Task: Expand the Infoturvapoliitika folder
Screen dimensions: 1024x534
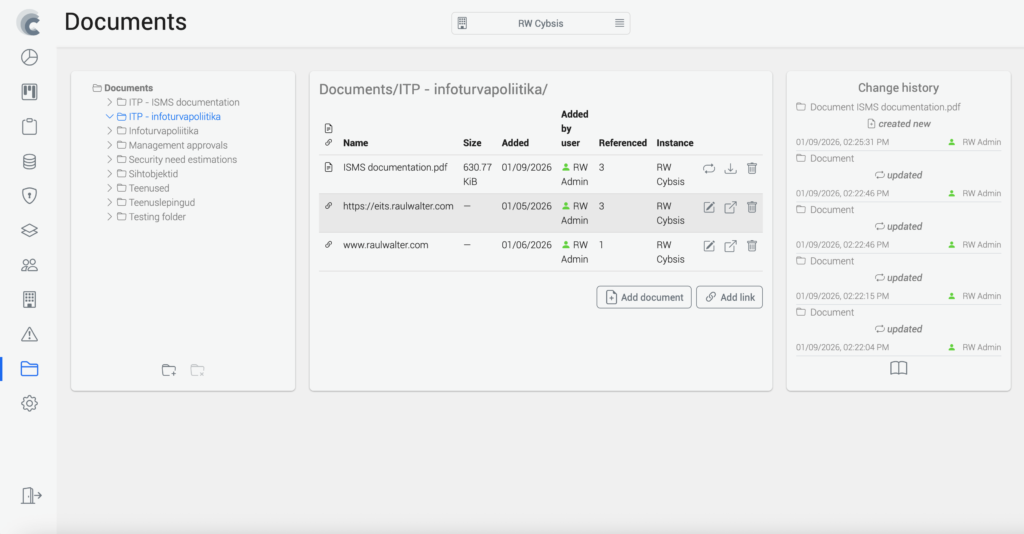Action: 110,131
